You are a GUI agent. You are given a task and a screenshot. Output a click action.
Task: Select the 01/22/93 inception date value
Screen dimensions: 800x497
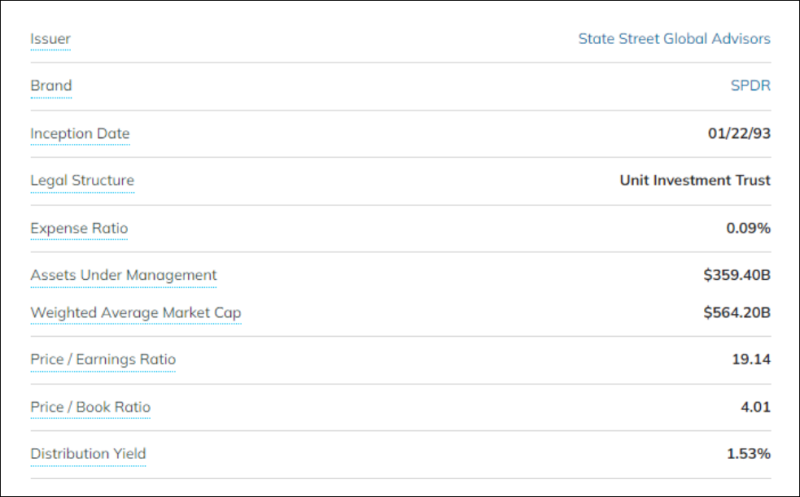(739, 133)
